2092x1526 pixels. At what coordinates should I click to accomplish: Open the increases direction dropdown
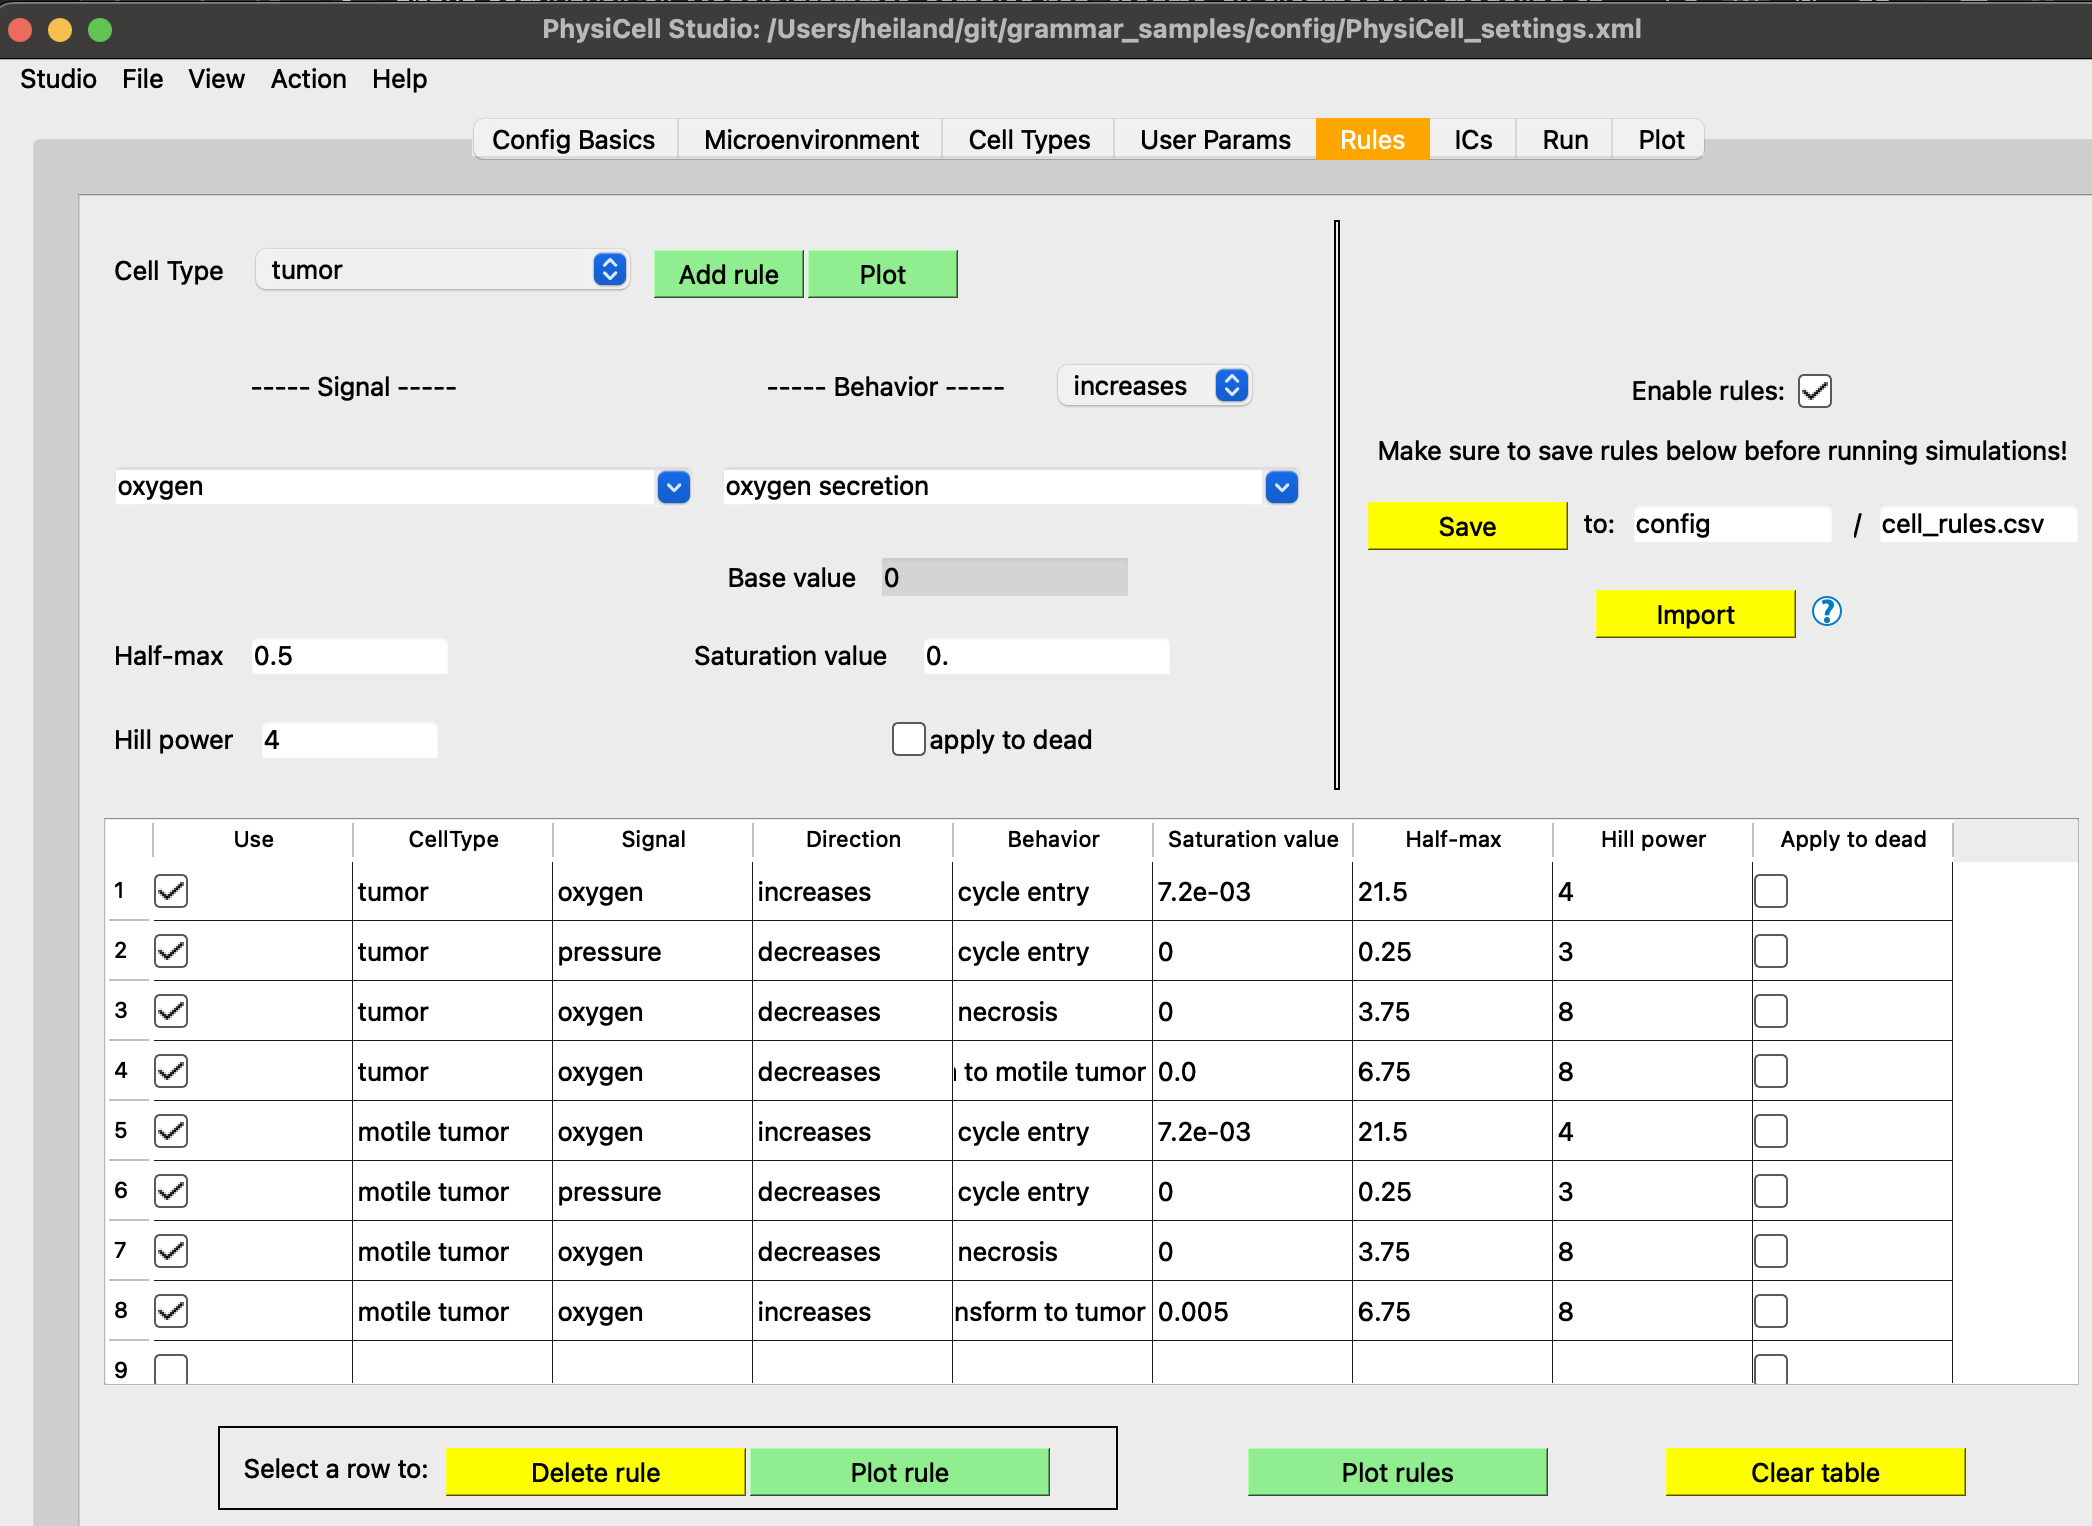(x=1154, y=386)
